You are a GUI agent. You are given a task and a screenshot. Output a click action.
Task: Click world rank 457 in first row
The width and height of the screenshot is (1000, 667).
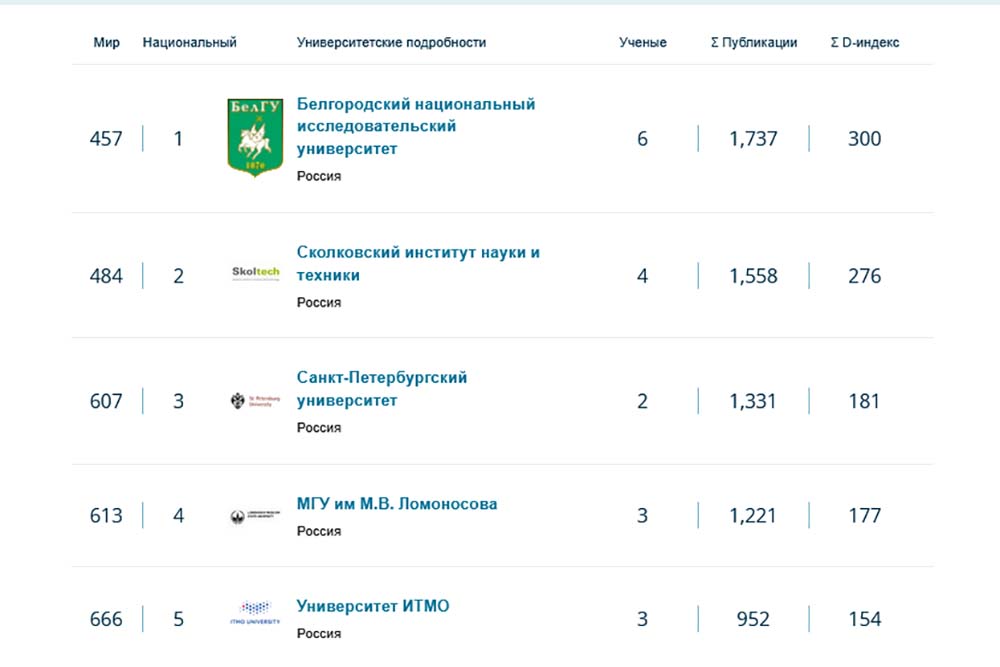click(106, 139)
